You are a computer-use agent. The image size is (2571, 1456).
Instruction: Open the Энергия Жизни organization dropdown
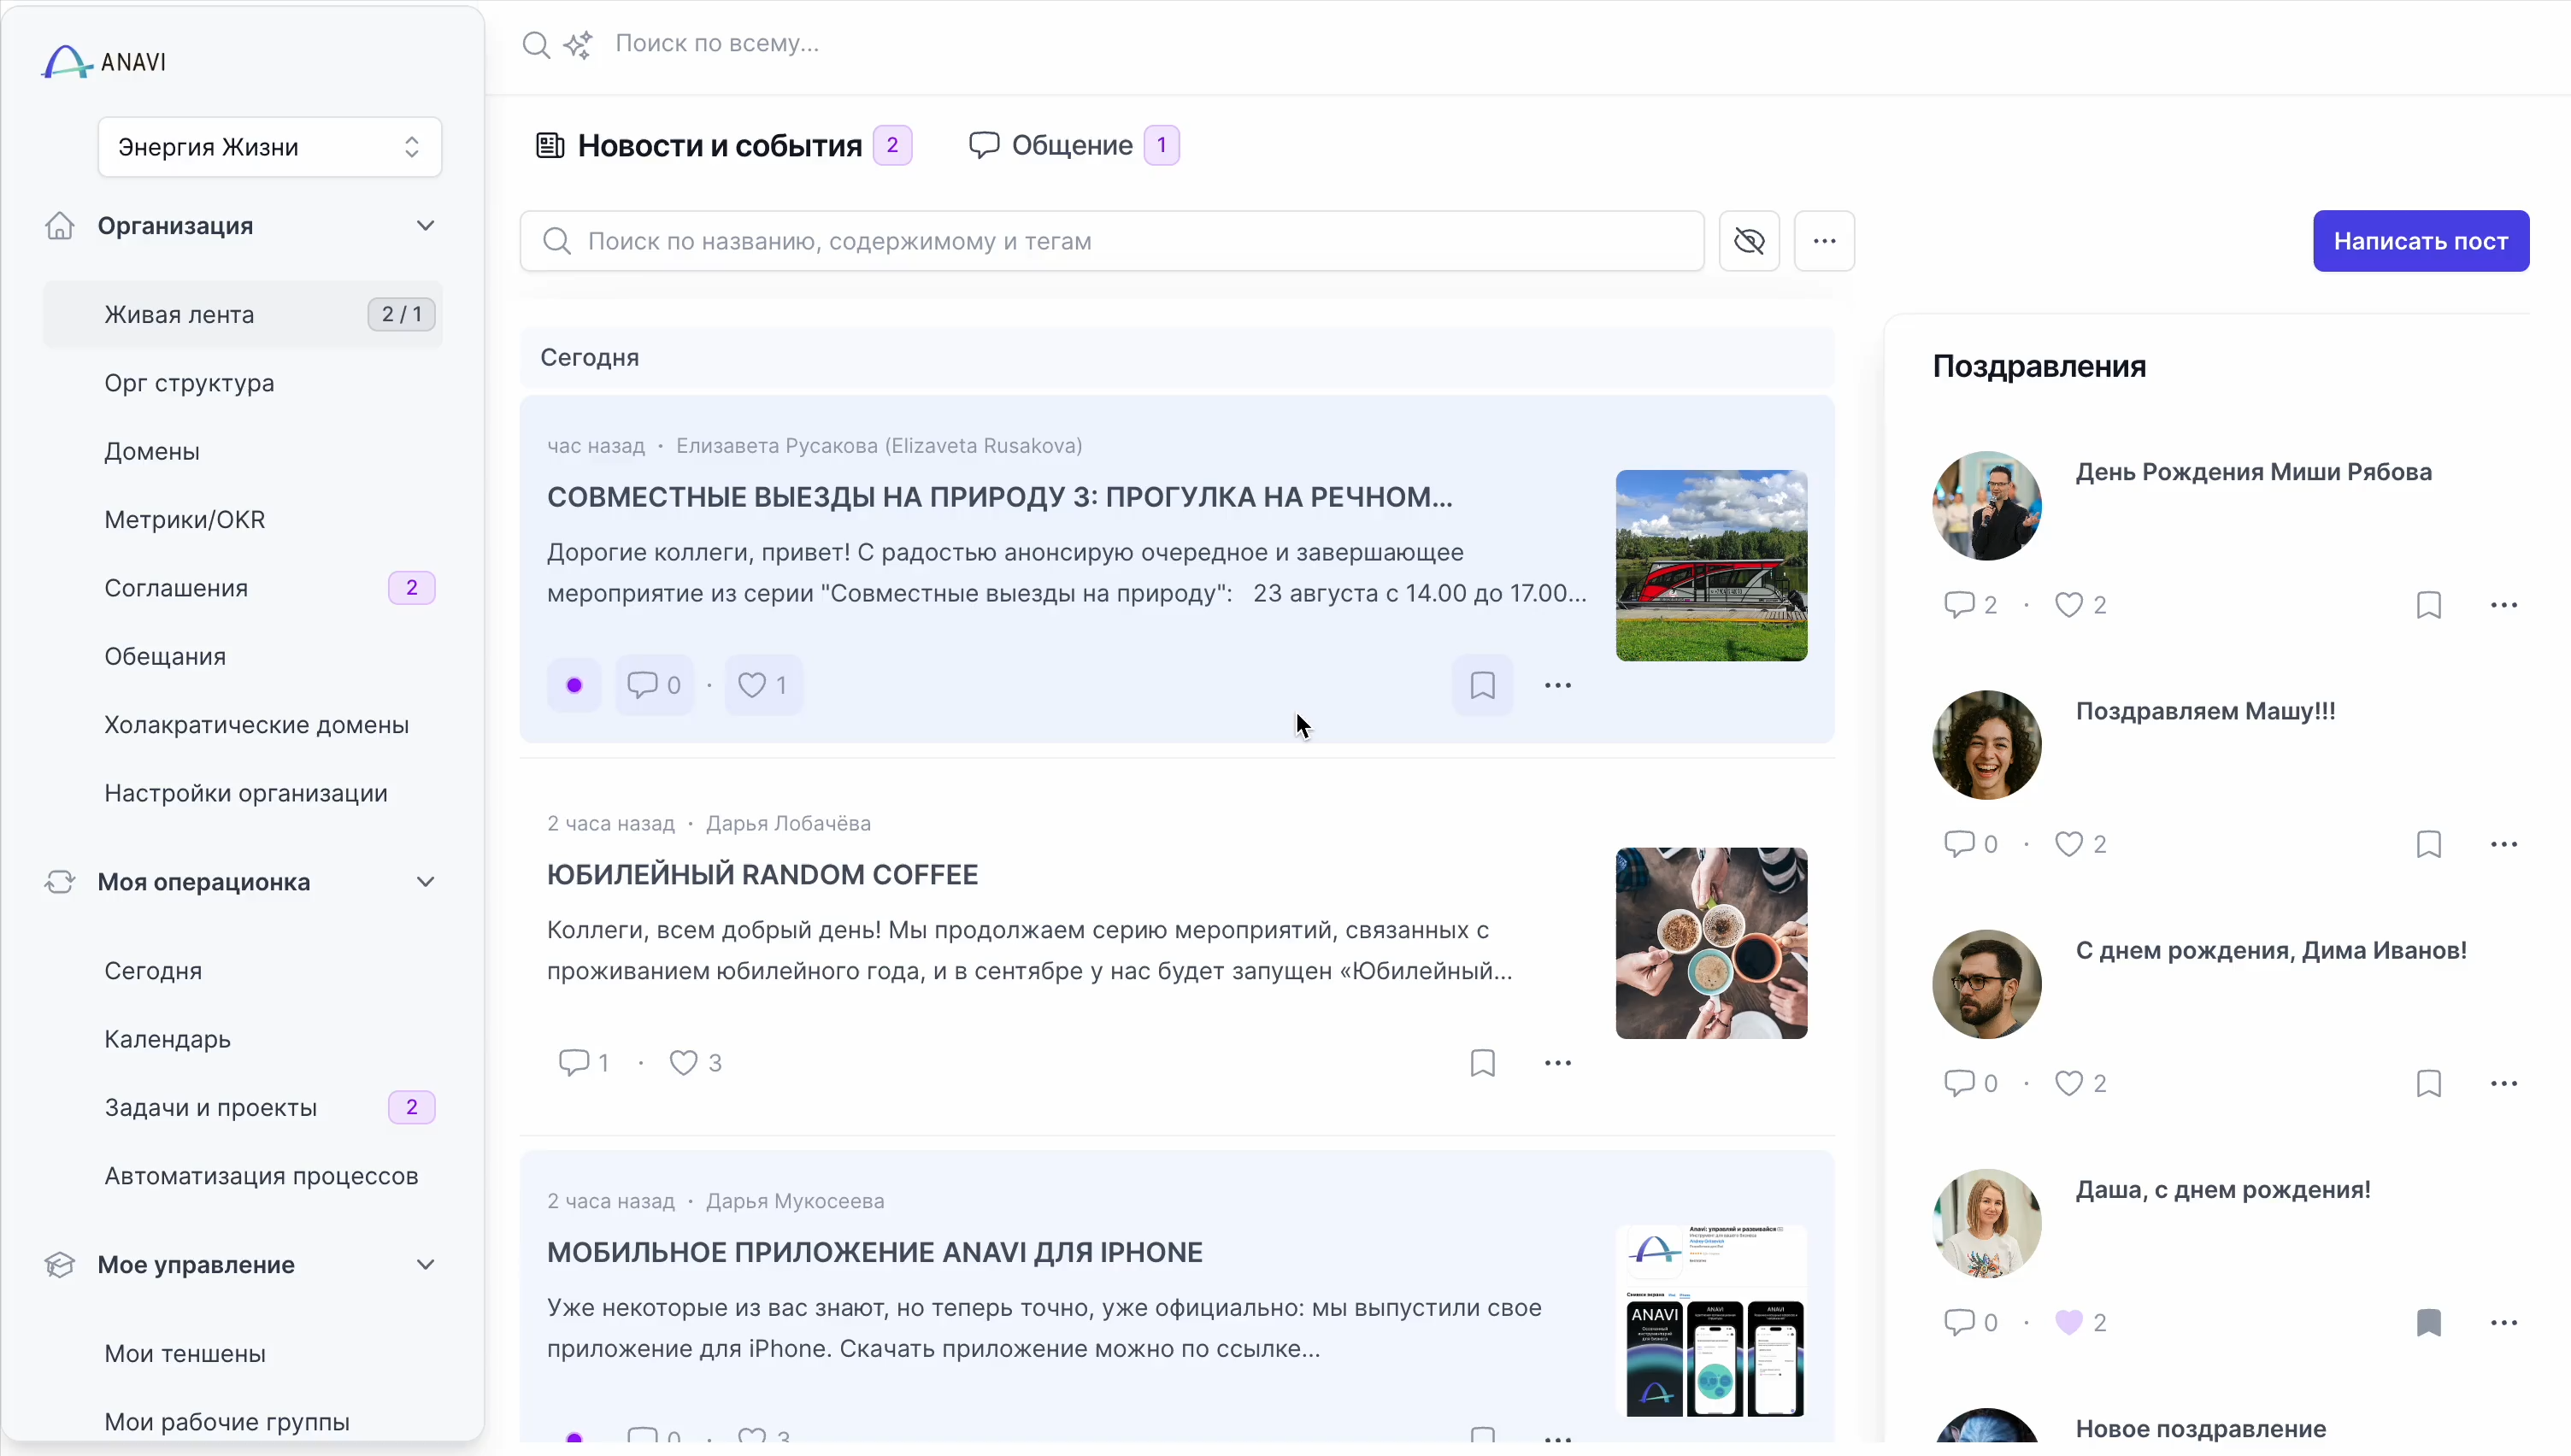[270, 147]
